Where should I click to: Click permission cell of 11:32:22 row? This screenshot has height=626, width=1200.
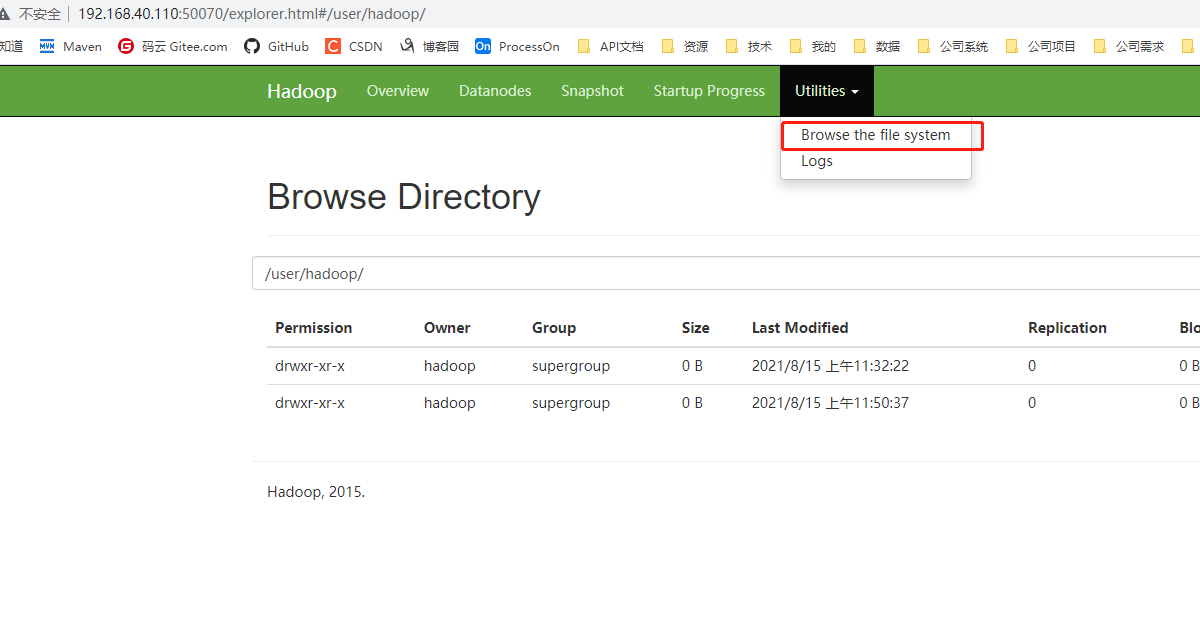[x=310, y=366]
